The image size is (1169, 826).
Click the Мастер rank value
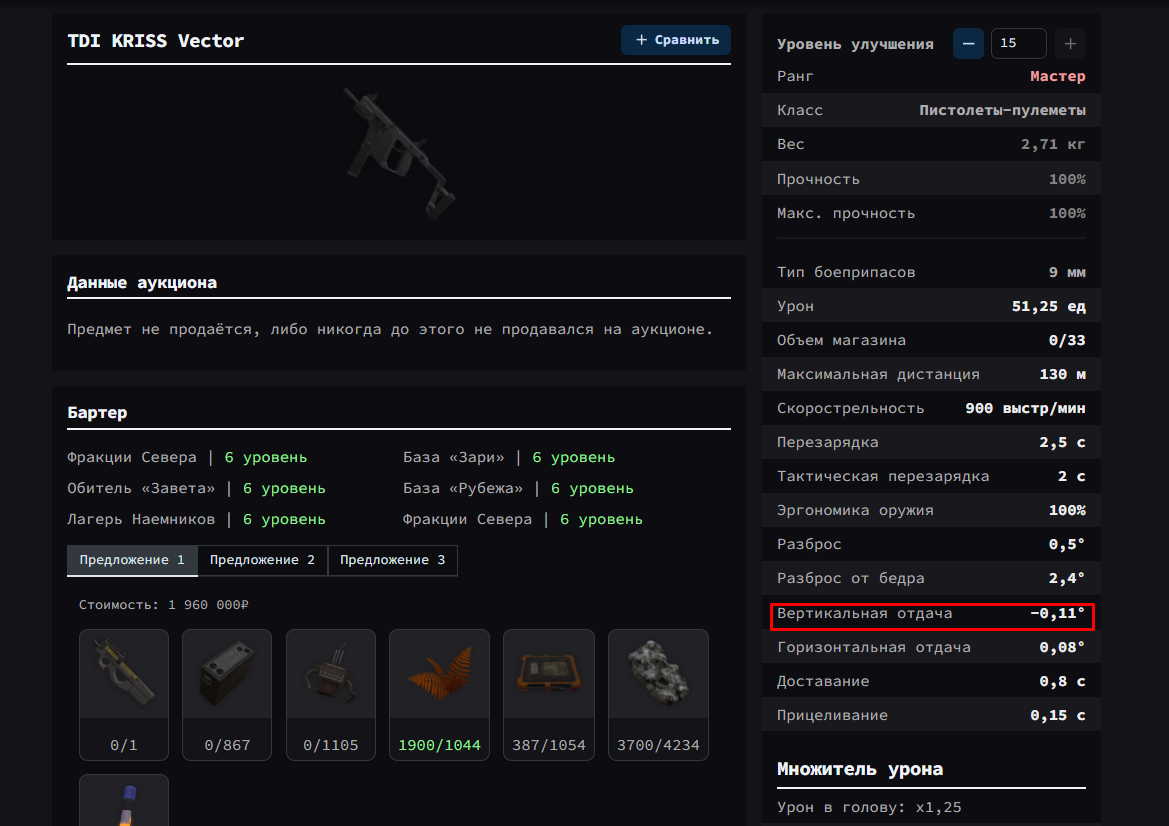point(1057,76)
